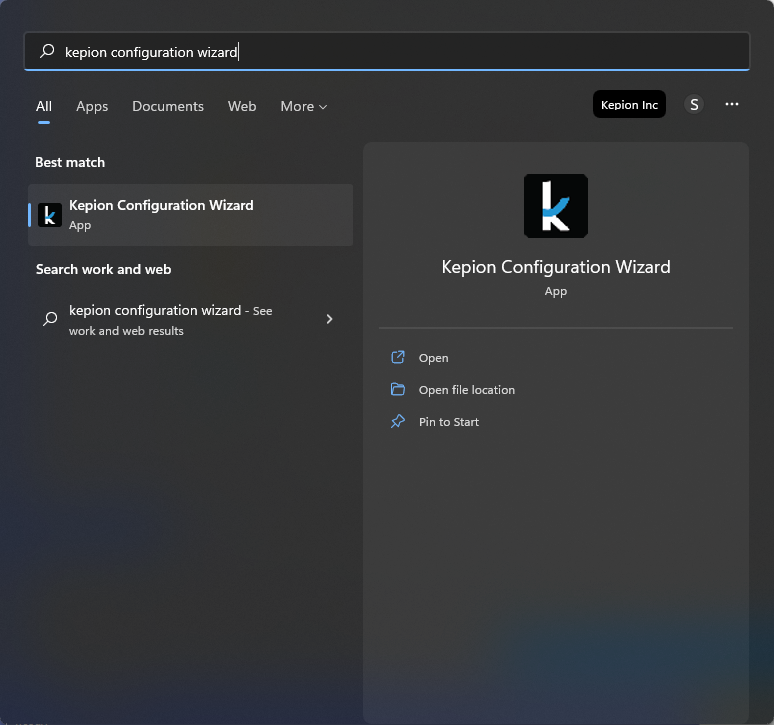The width and height of the screenshot is (774, 725).
Task: Open the three-dot options menu
Action: pyautogui.click(x=732, y=104)
